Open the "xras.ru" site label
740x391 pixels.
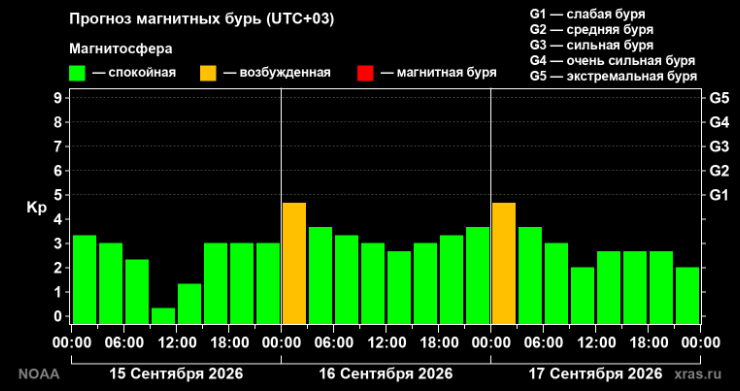(698, 374)
